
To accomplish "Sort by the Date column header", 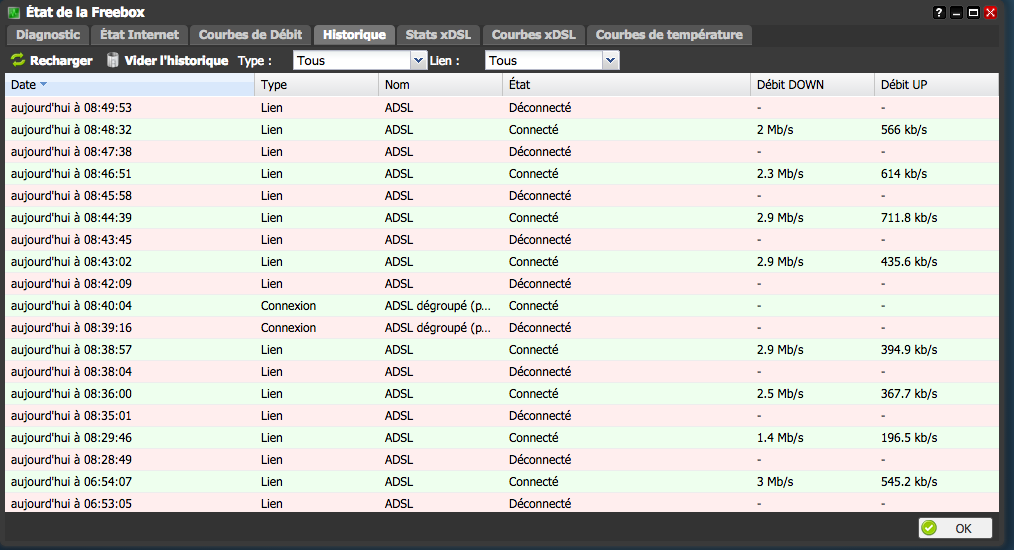I will click(130, 85).
